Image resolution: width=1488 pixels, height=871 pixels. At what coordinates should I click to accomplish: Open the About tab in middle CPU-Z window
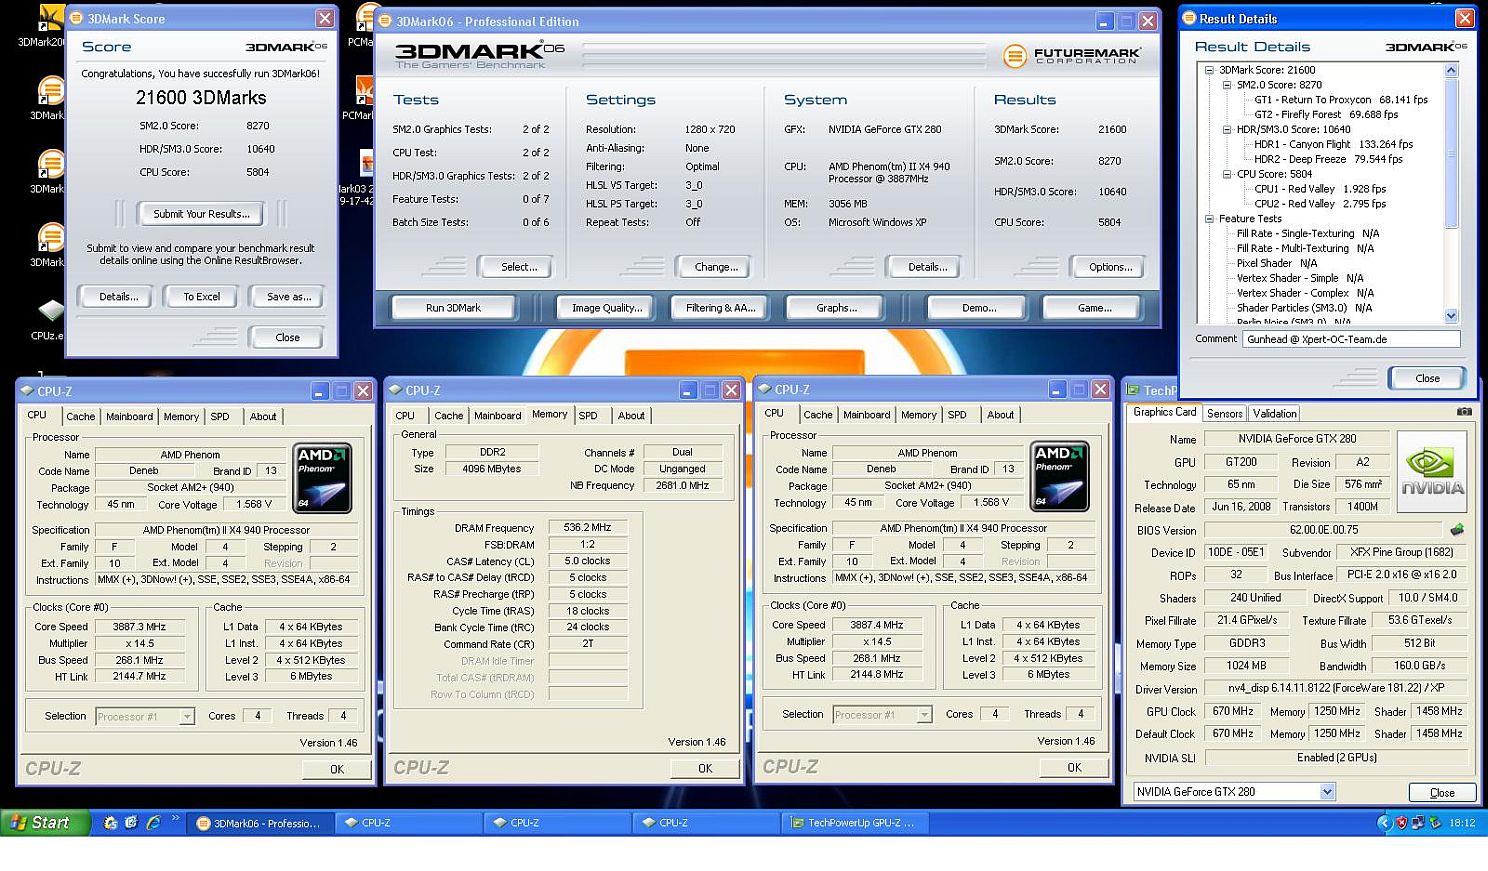(x=631, y=415)
